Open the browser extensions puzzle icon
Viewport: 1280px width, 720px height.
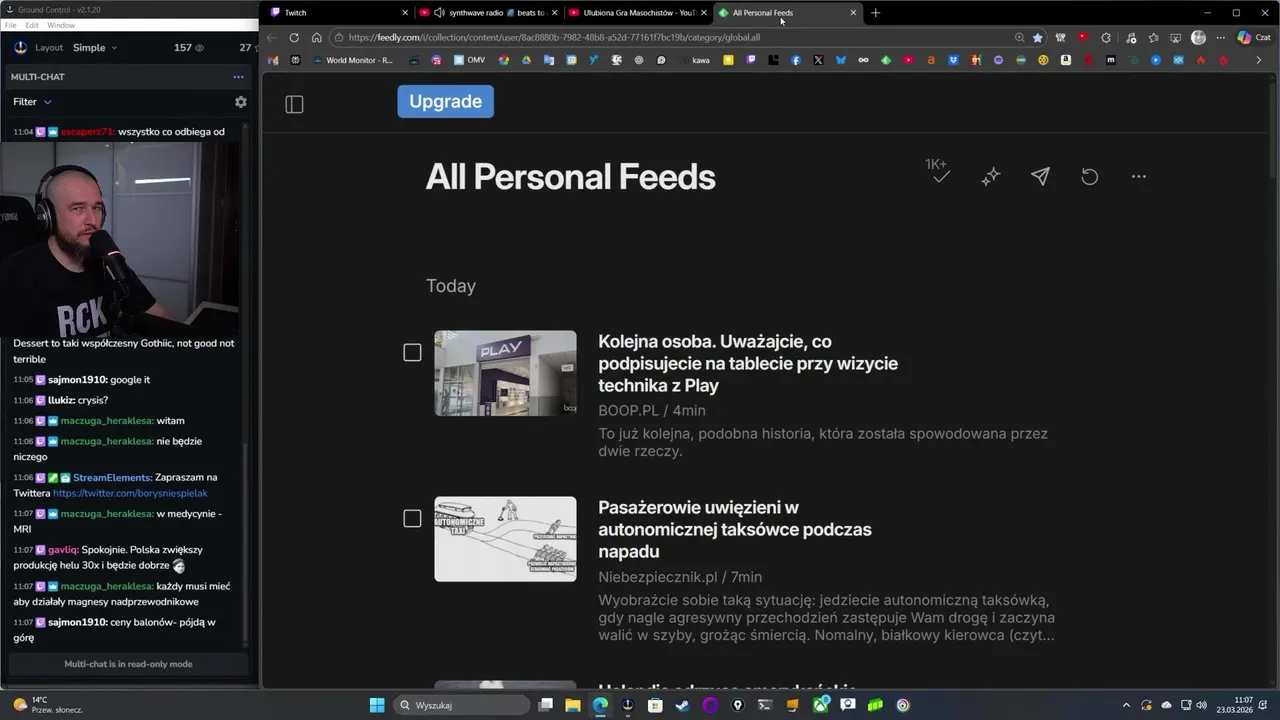[x=1106, y=38]
